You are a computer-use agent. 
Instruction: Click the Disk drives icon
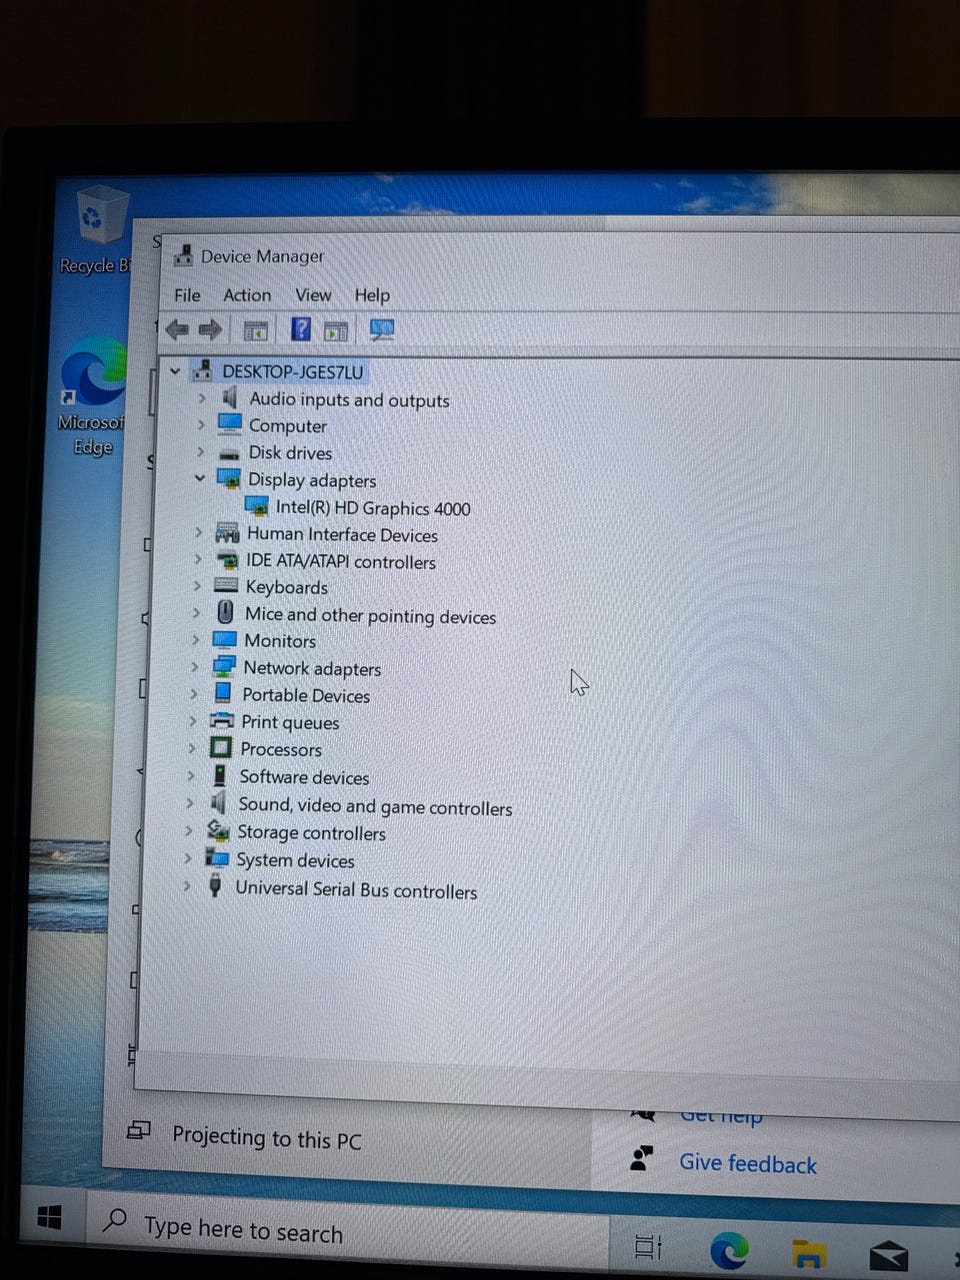(x=229, y=453)
